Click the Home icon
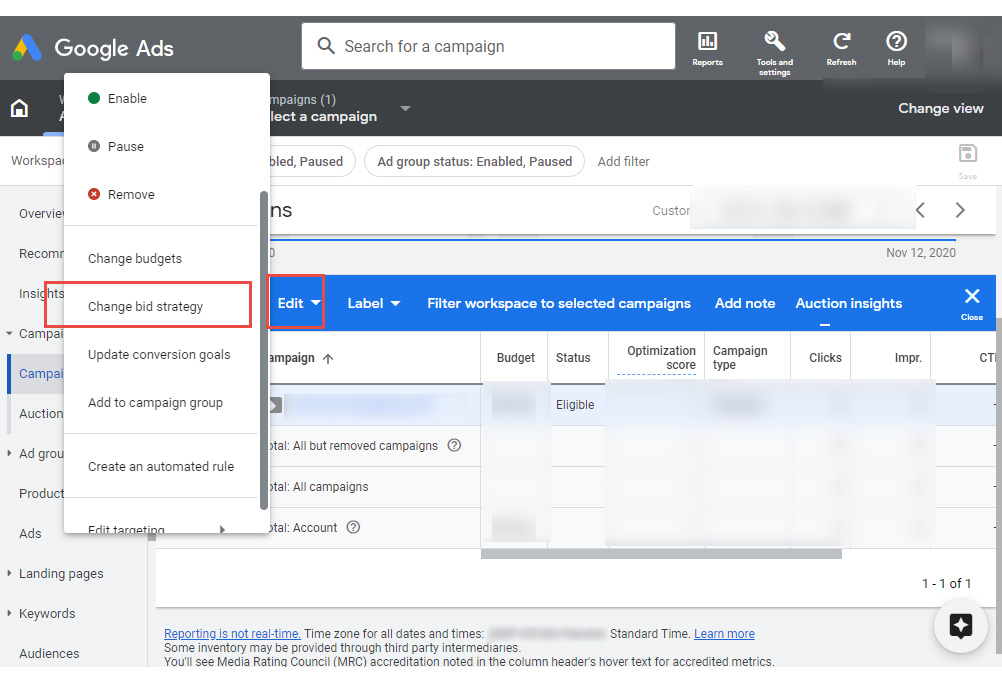 [x=19, y=109]
